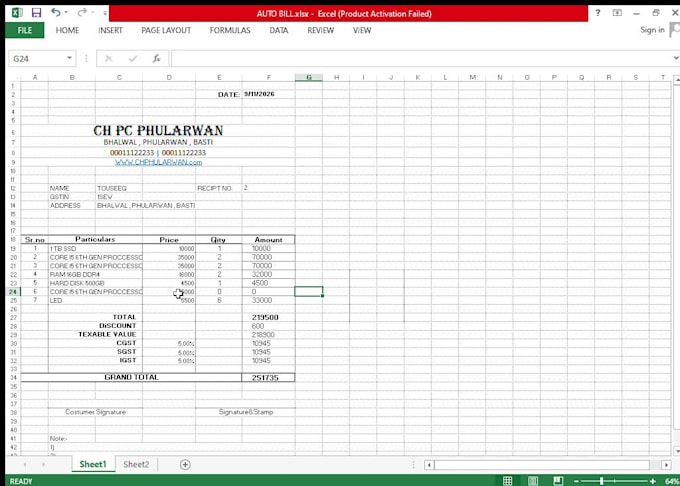Viewport: 680px width, 486px height.
Task: Click the horizontal scrollbar left arrow
Action: (x=429, y=465)
